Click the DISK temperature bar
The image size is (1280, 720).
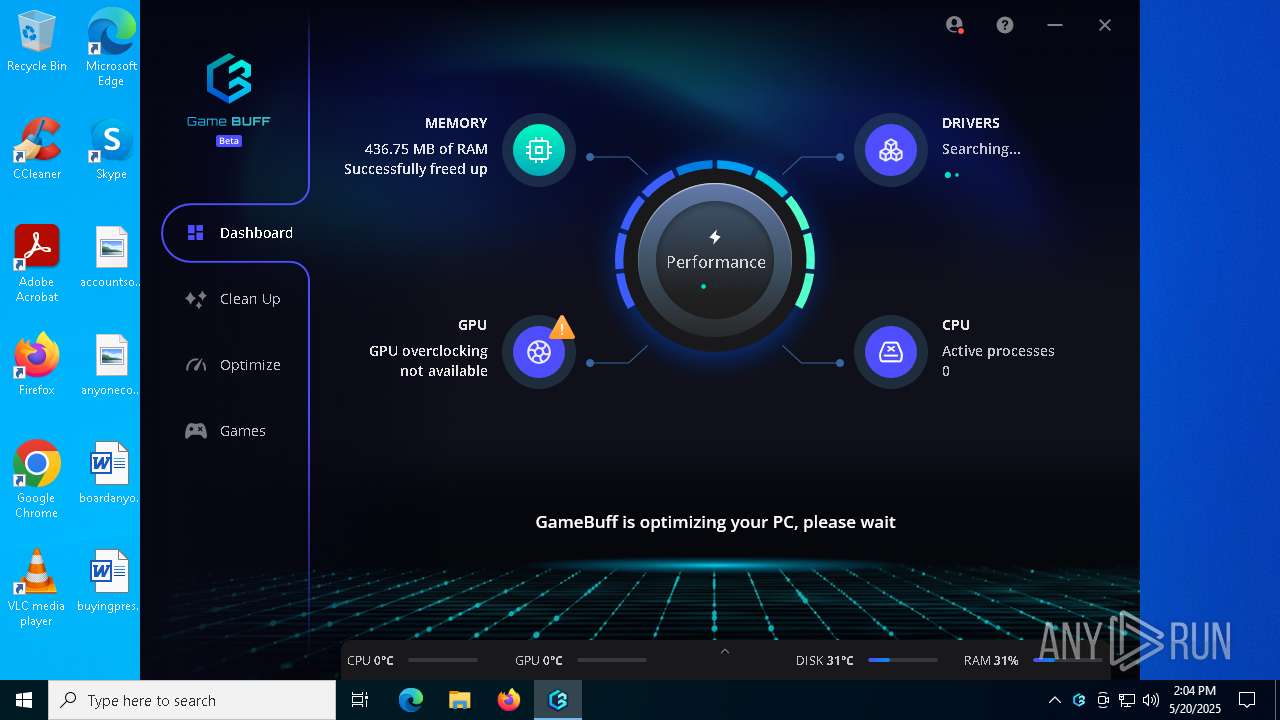(x=903, y=660)
